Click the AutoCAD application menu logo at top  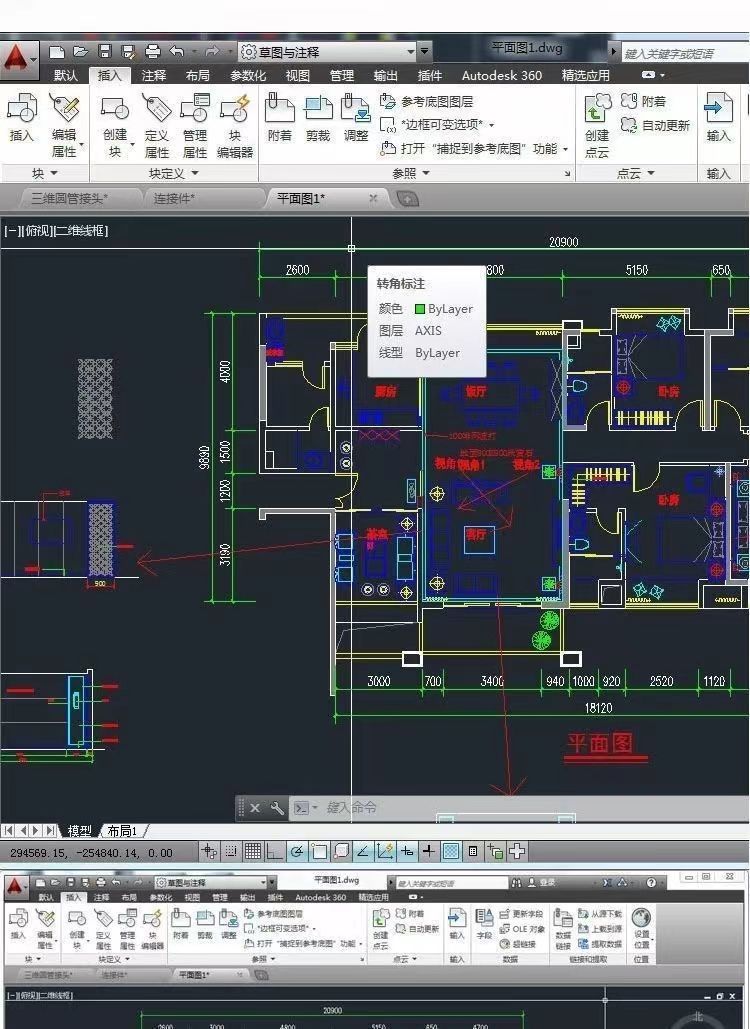[17, 58]
